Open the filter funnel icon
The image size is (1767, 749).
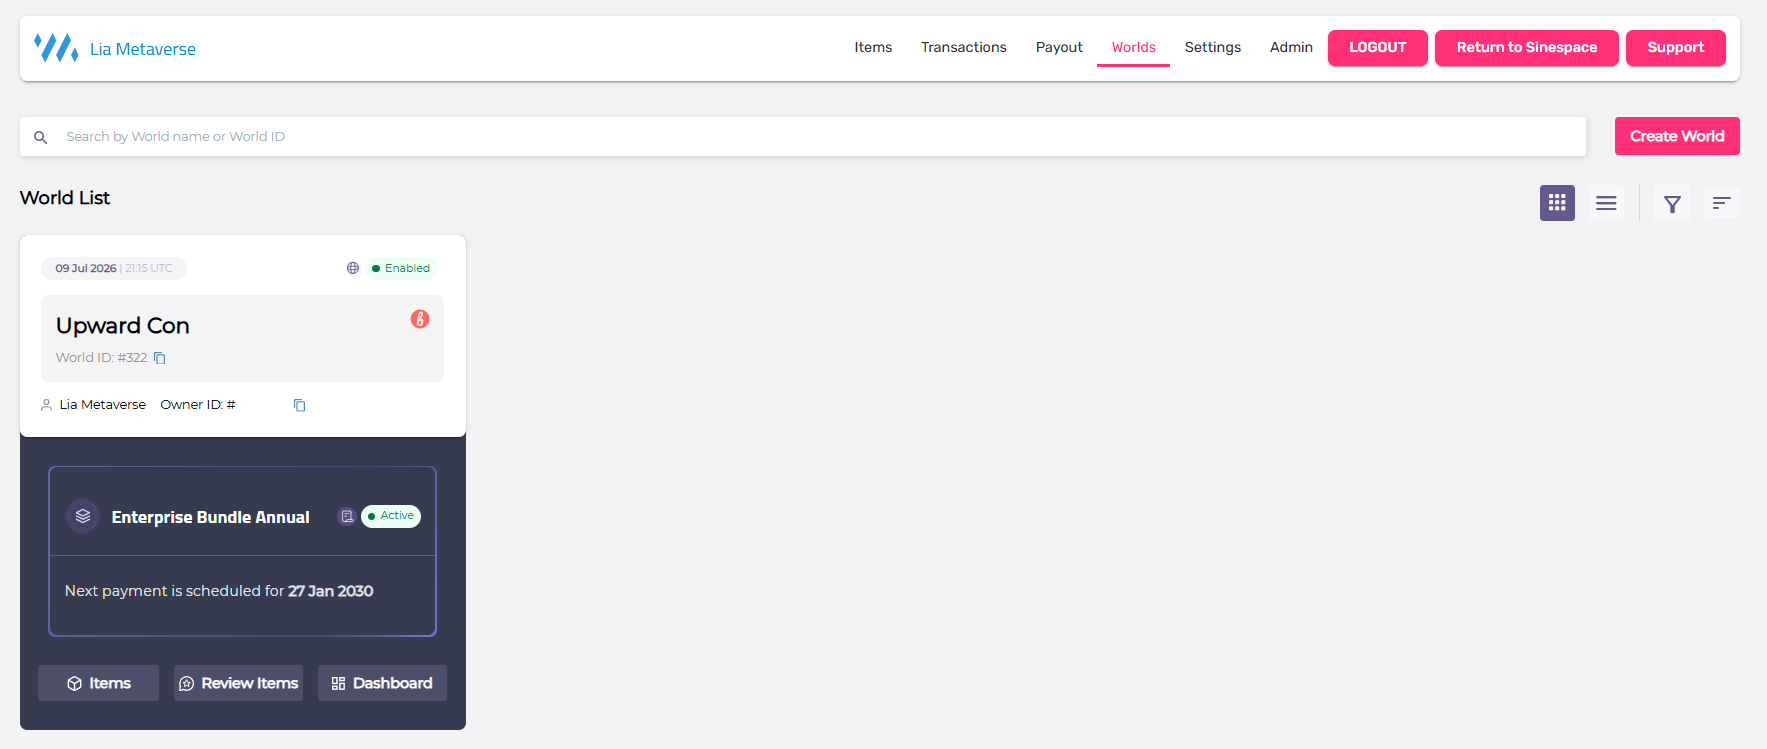tap(1672, 204)
